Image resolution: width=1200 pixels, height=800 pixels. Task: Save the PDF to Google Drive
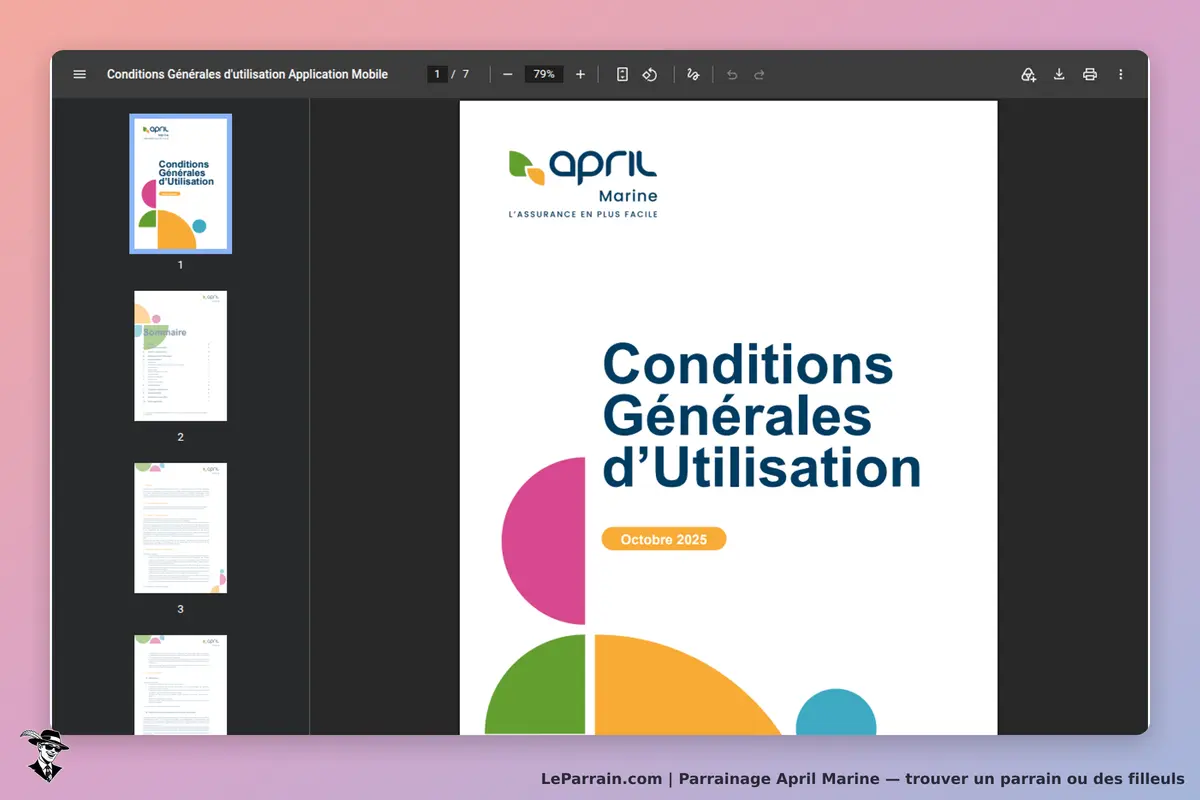(x=1028, y=74)
